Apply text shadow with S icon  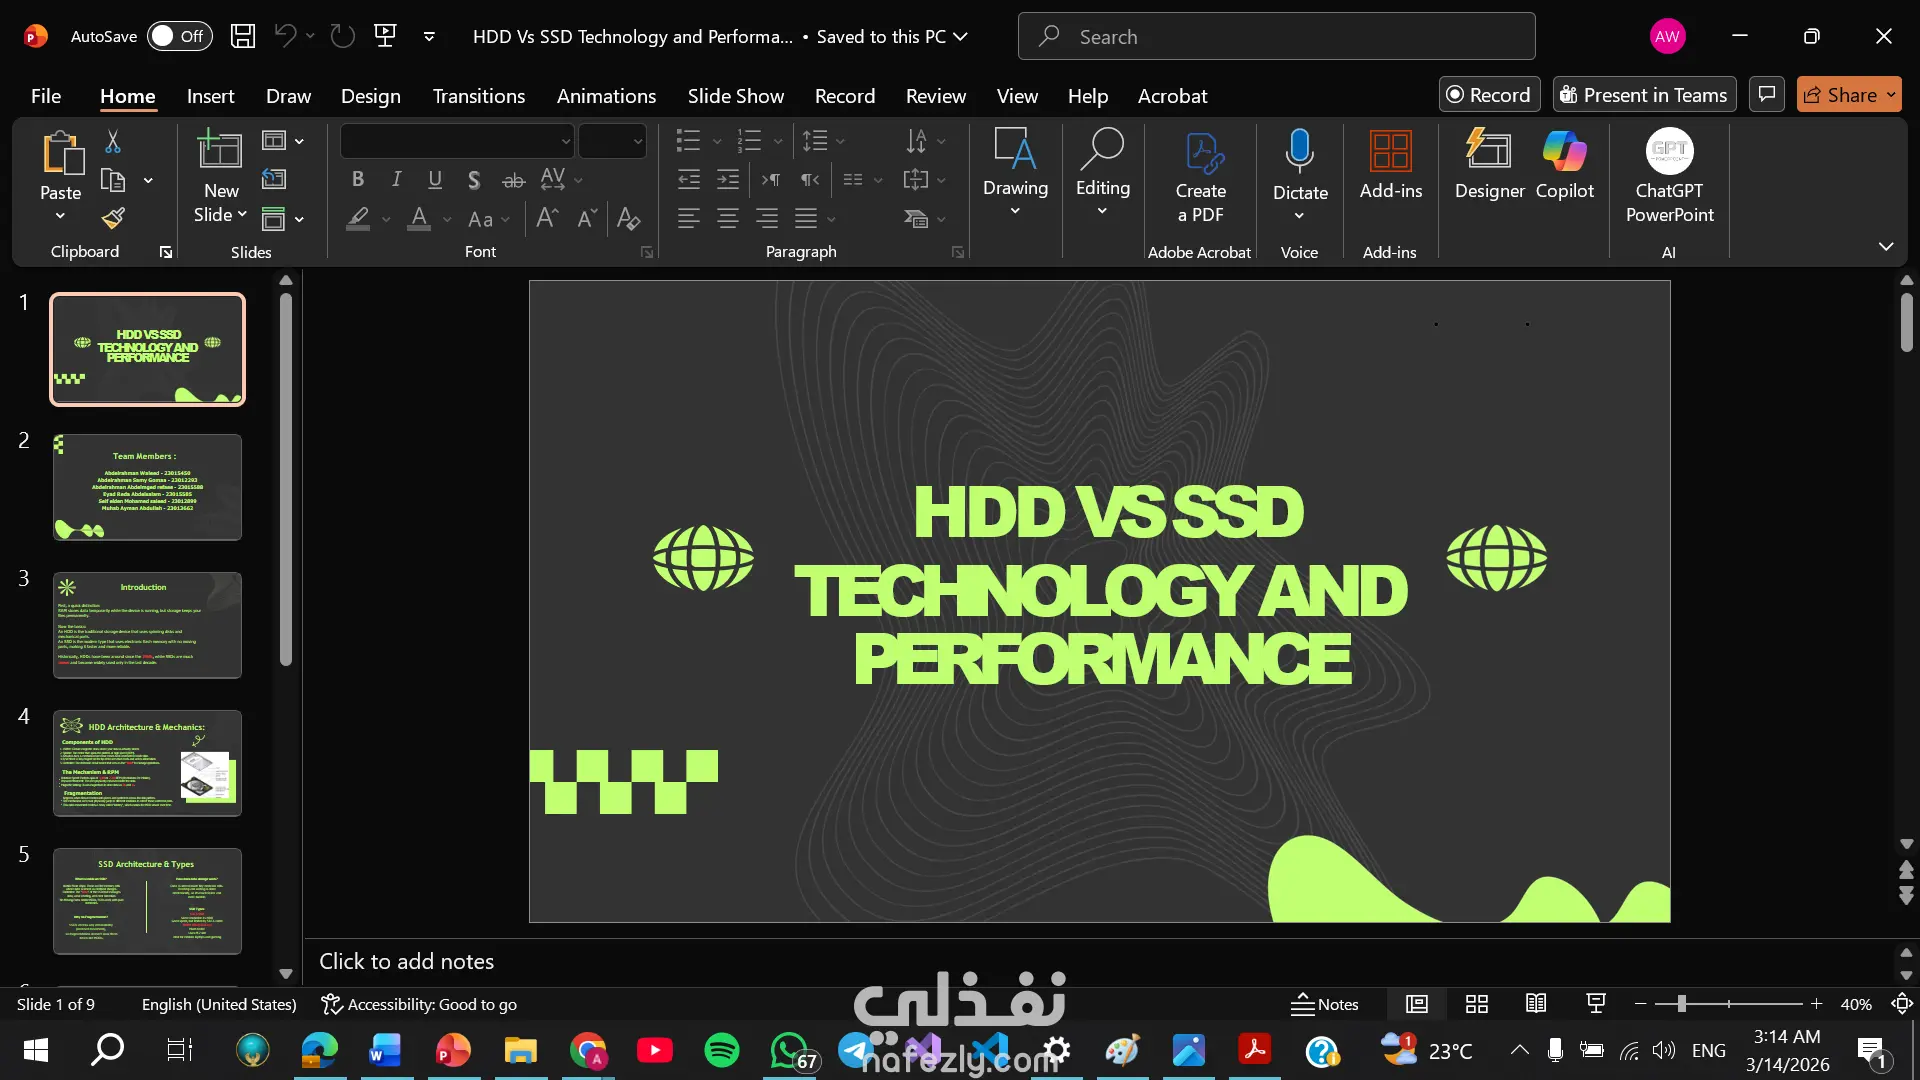tap(474, 180)
